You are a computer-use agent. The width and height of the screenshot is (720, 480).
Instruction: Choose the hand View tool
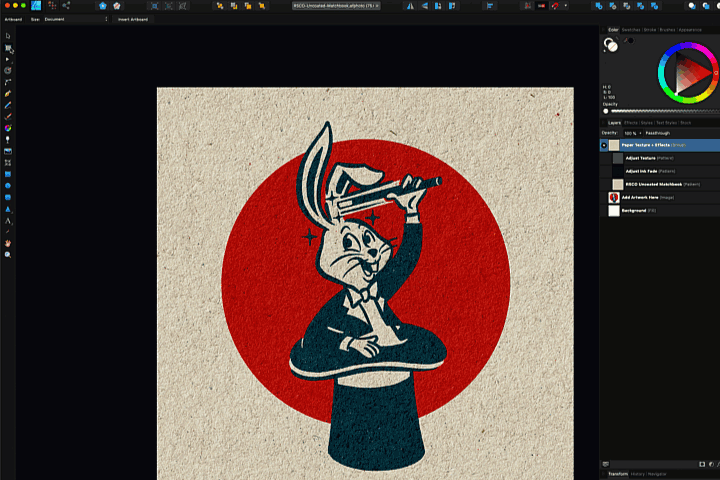(8, 243)
